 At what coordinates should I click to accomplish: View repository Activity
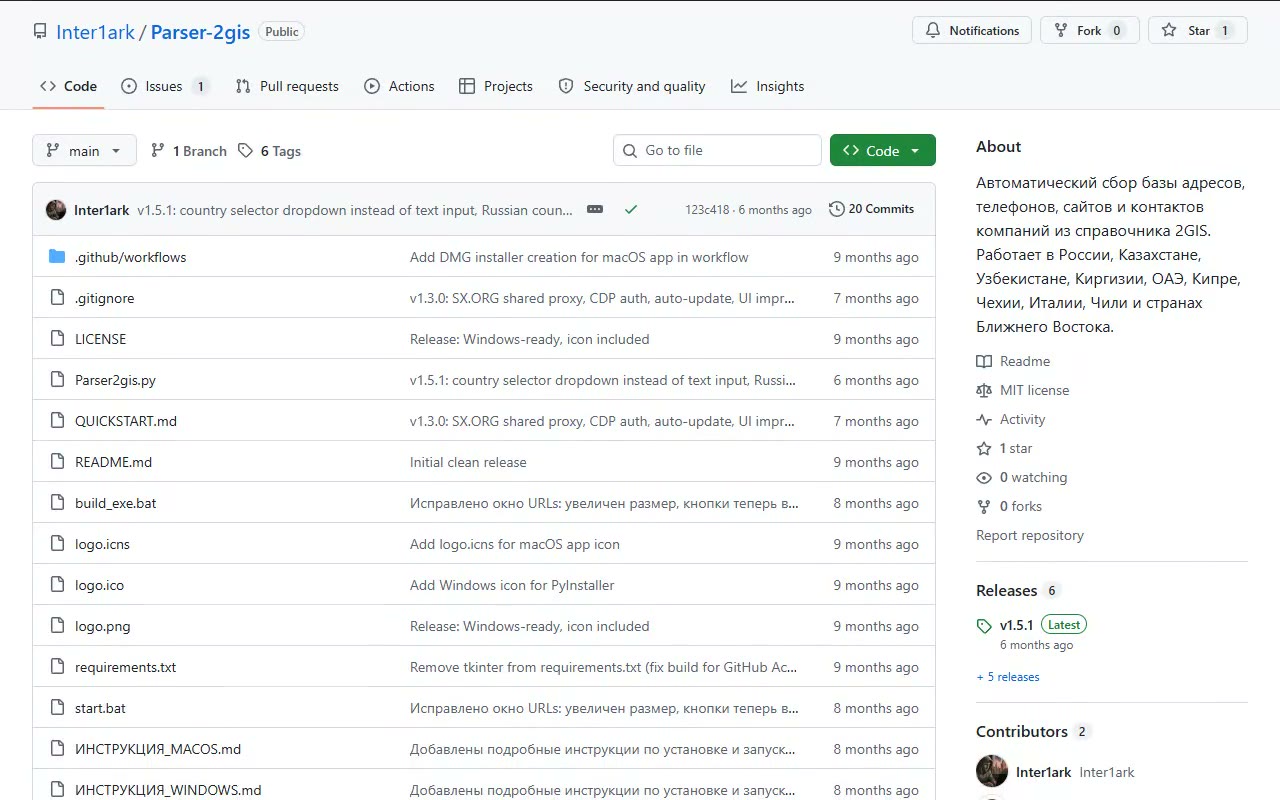(1011, 419)
